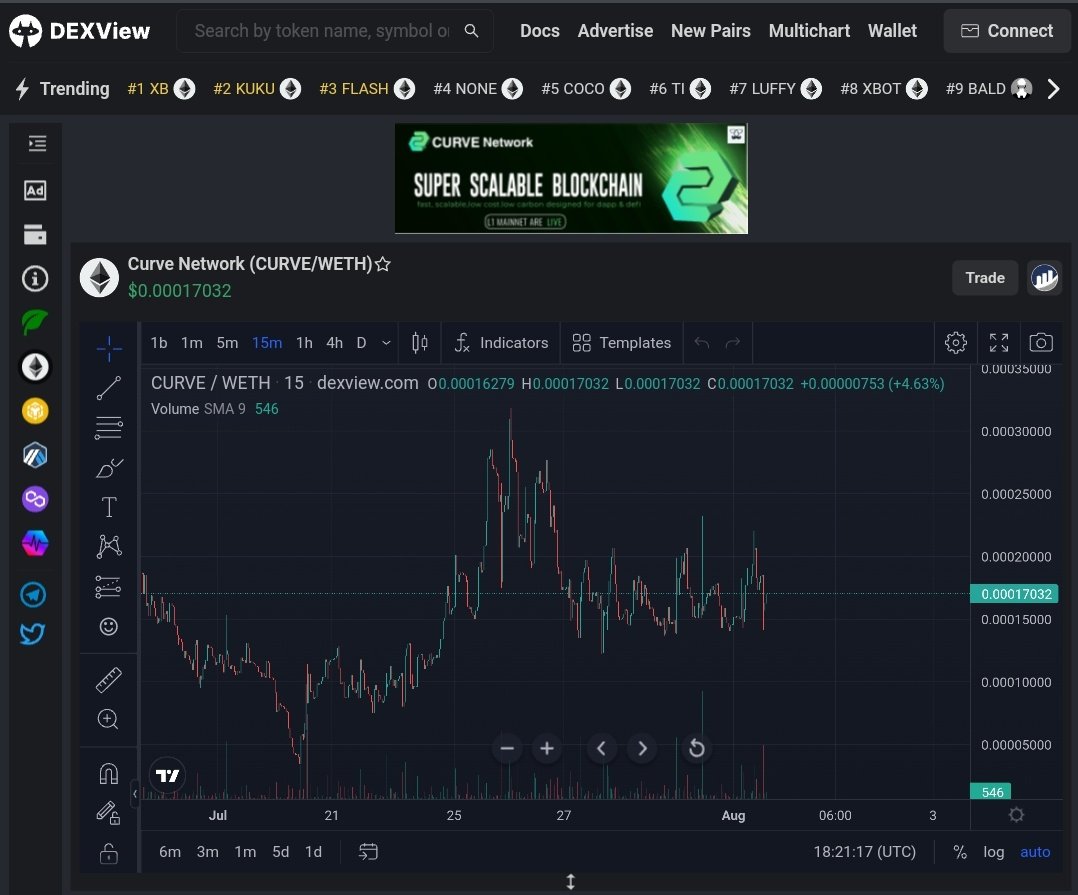1078x895 pixels.
Task: Open the Wallet page
Action: [x=892, y=31]
